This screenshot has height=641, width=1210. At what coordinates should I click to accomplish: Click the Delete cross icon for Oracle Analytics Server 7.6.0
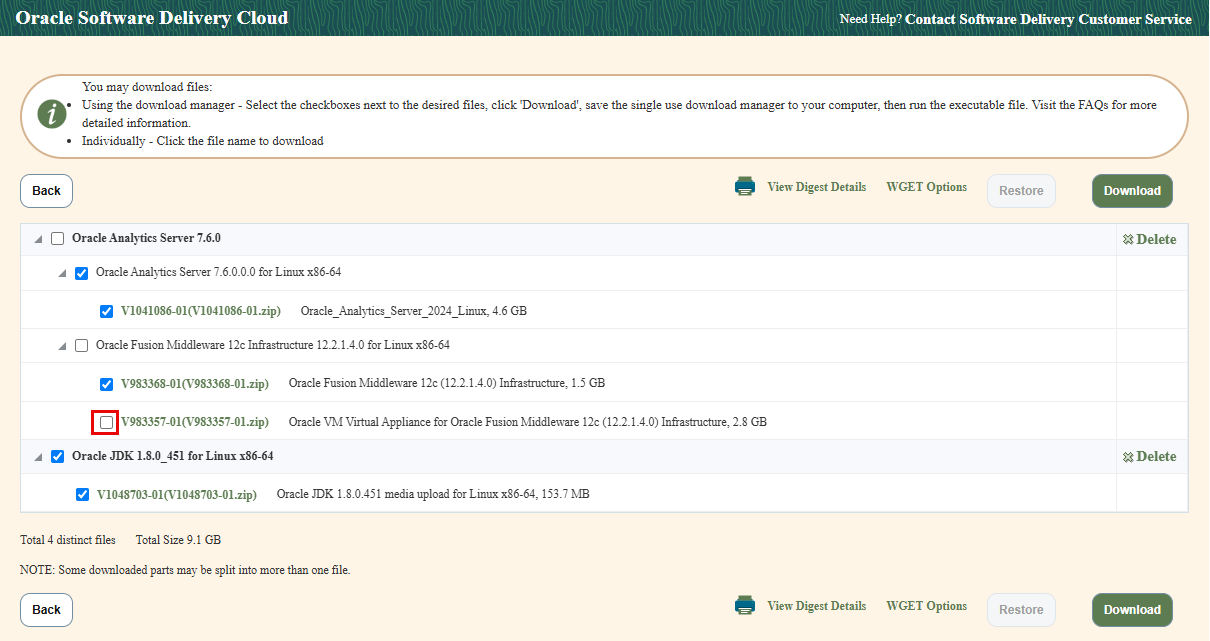pyautogui.click(x=1128, y=240)
